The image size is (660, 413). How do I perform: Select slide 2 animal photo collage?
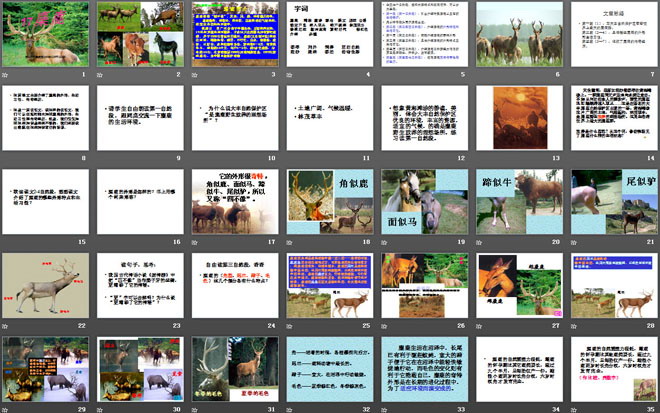click(140, 34)
